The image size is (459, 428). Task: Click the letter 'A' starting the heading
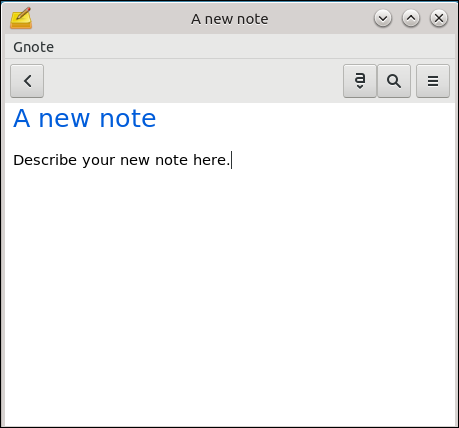click(x=22, y=118)
